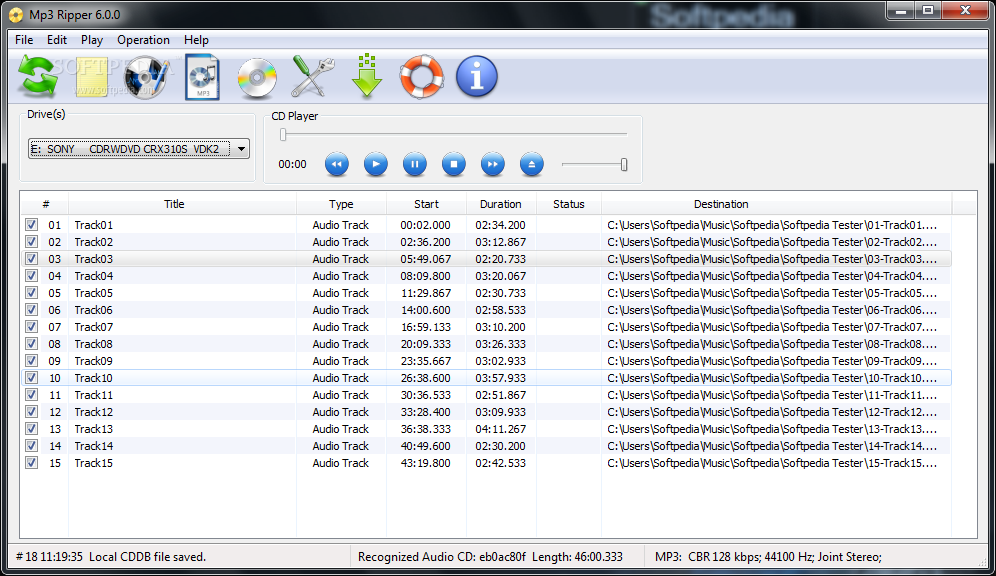Click the Status column header

point(569,204)
